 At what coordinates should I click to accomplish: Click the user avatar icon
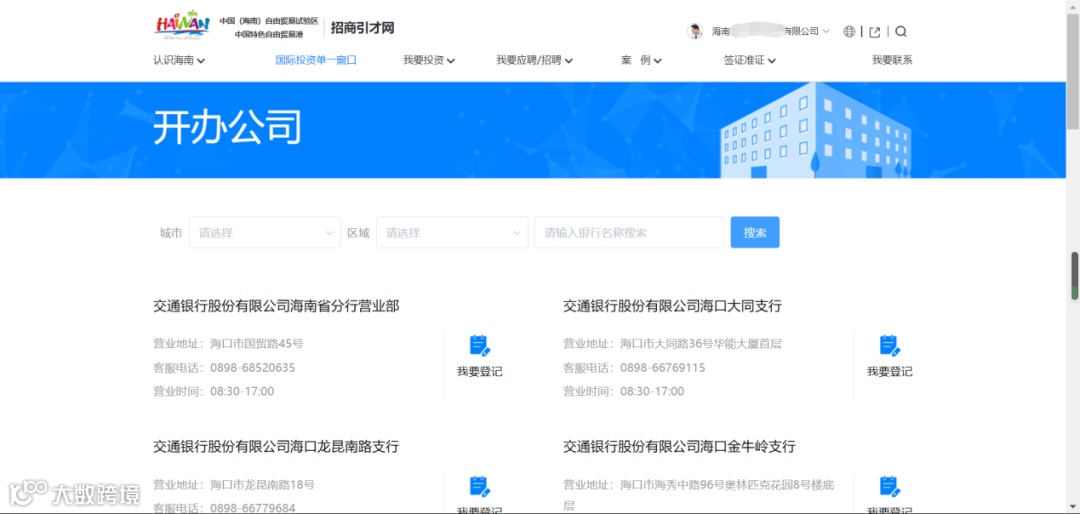695,32
